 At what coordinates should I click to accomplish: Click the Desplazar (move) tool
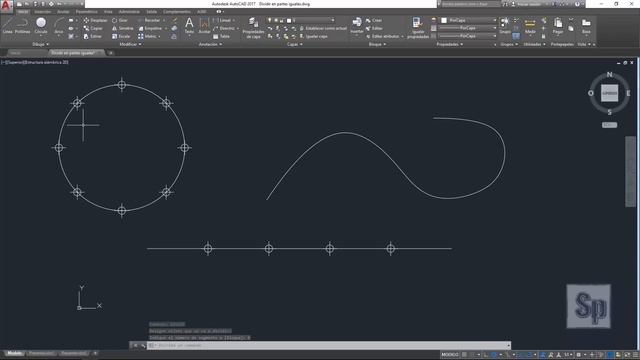[95, 20]
